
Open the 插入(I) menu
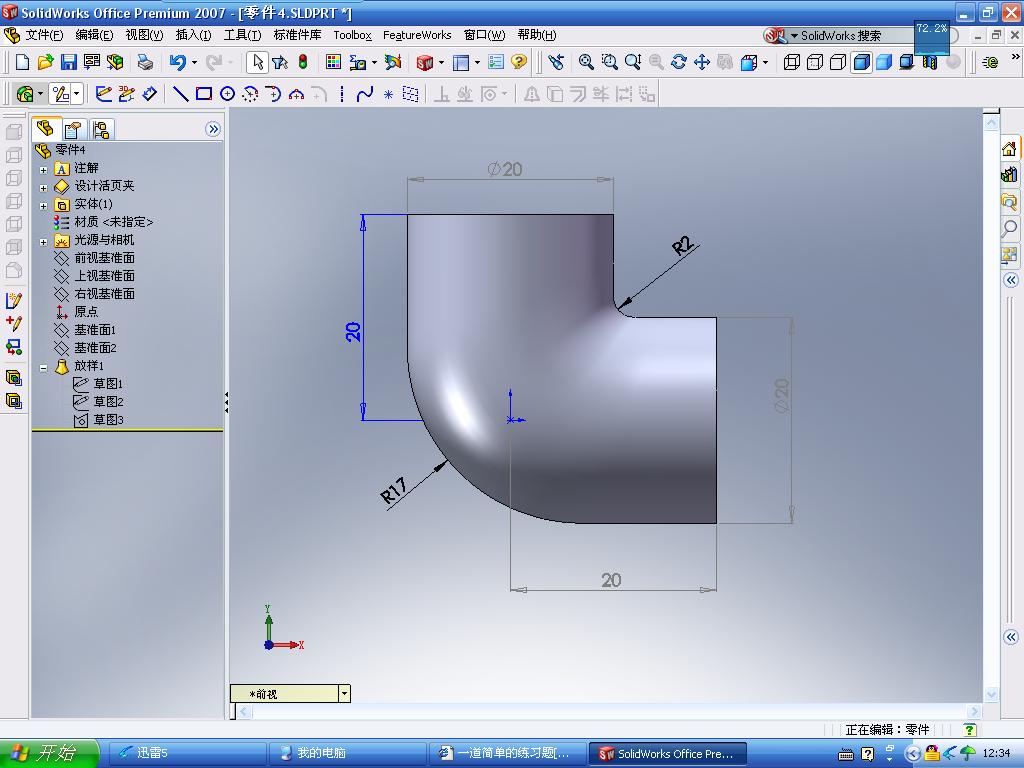pyautogui.click(x=193, y=35)
